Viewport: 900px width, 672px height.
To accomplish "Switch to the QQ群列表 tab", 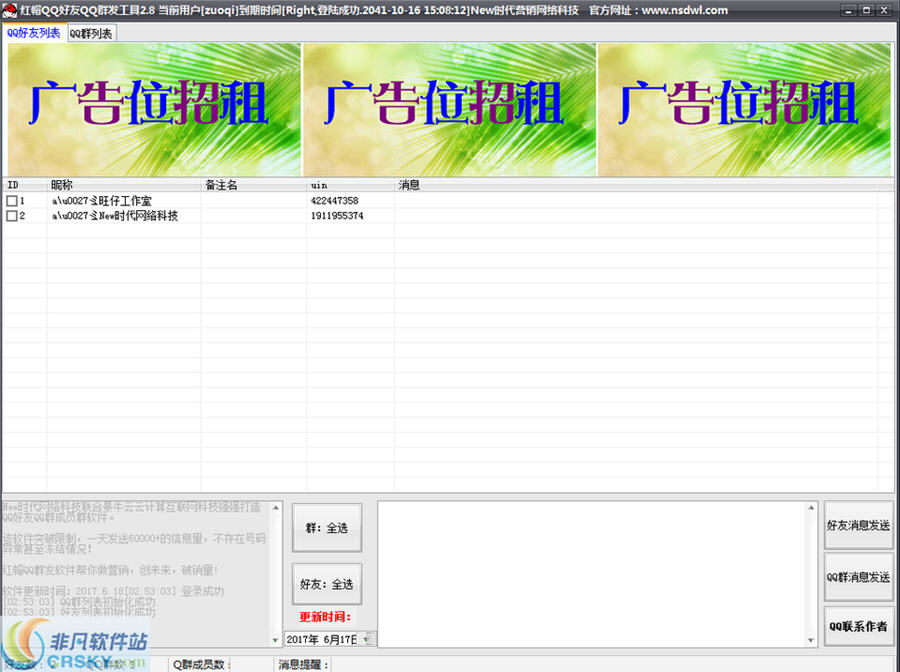I will (x=91, y=32).
